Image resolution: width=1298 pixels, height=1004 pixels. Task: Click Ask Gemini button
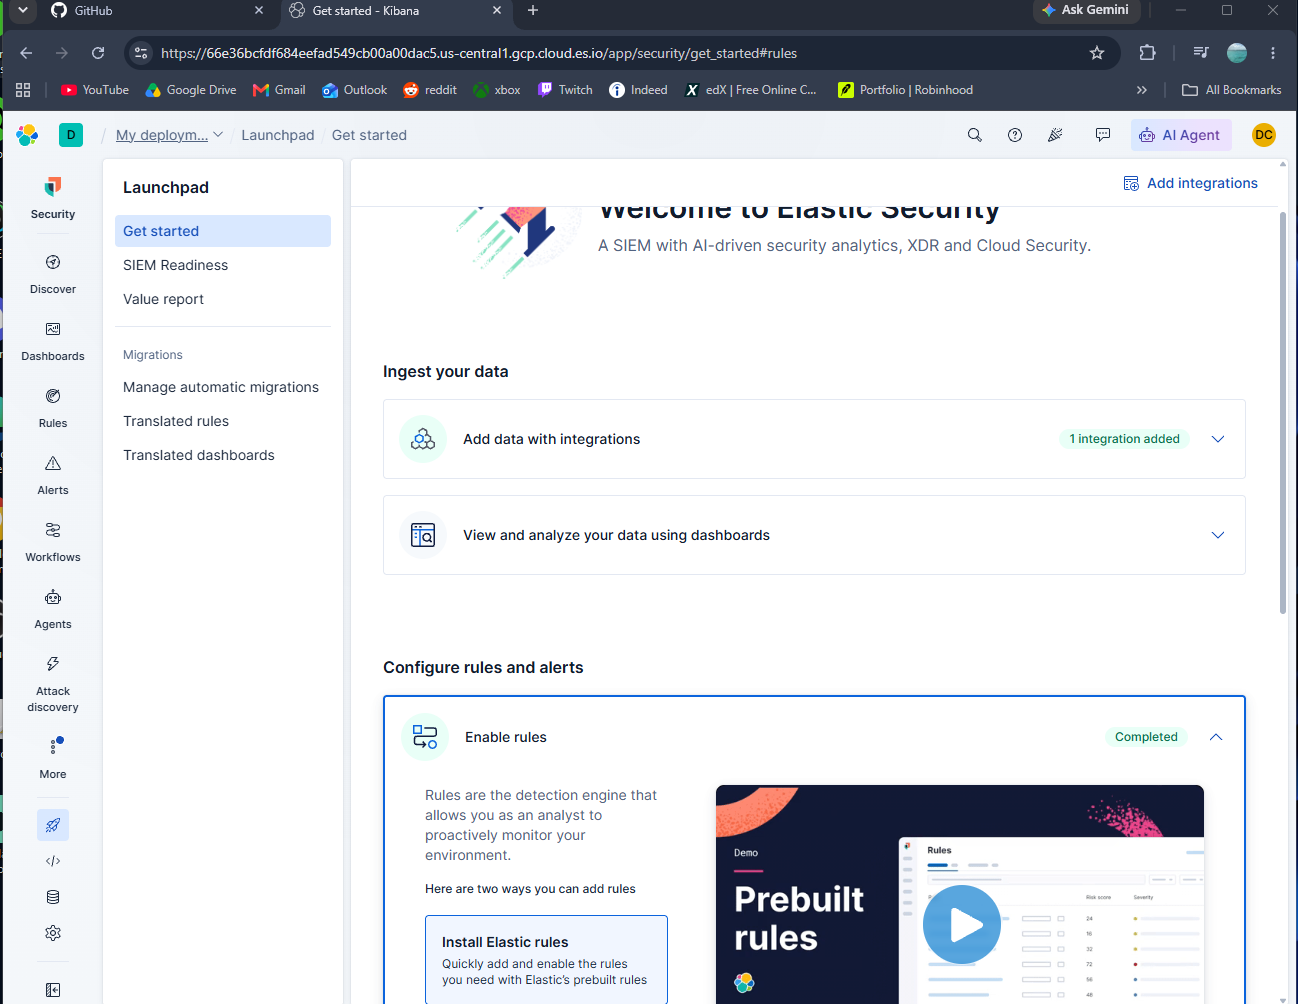pyautogui.click(x=1085, y=10)
